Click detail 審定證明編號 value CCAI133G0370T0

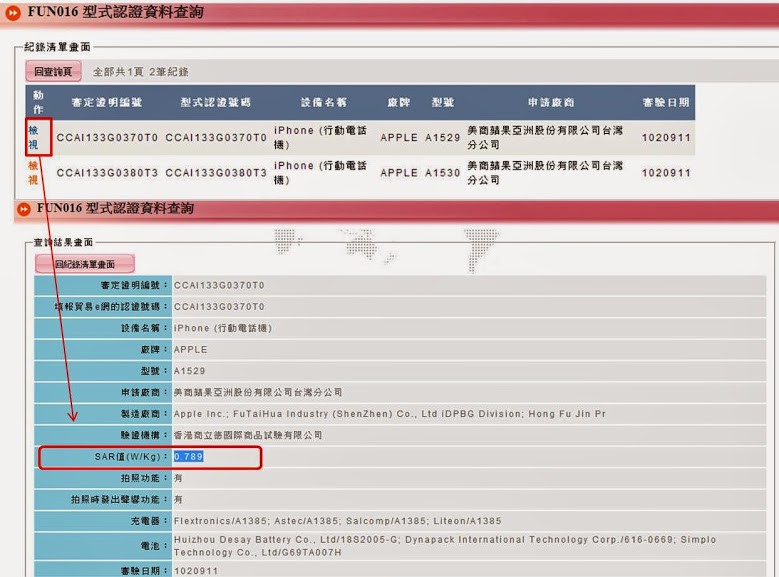[x=219, y=285]
